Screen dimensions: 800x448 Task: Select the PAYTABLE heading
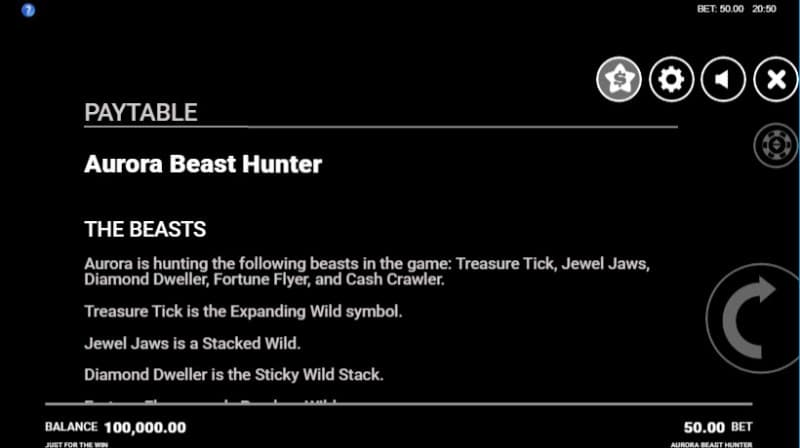(141, 111)
